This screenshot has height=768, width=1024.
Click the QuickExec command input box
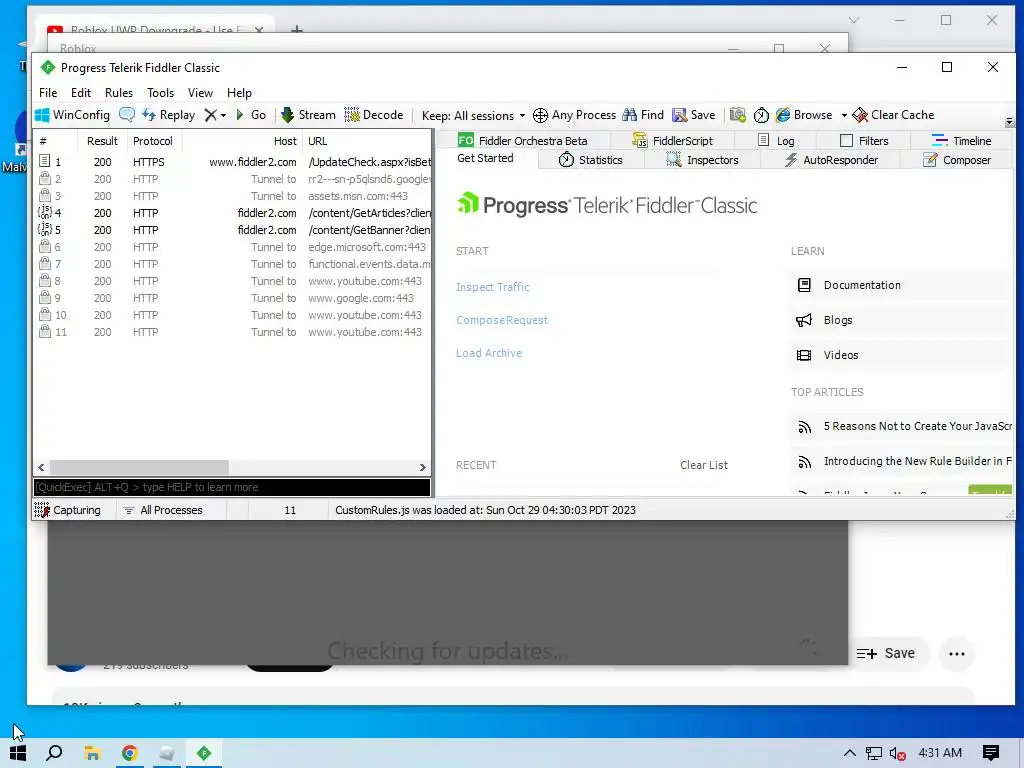click(232, 487)
